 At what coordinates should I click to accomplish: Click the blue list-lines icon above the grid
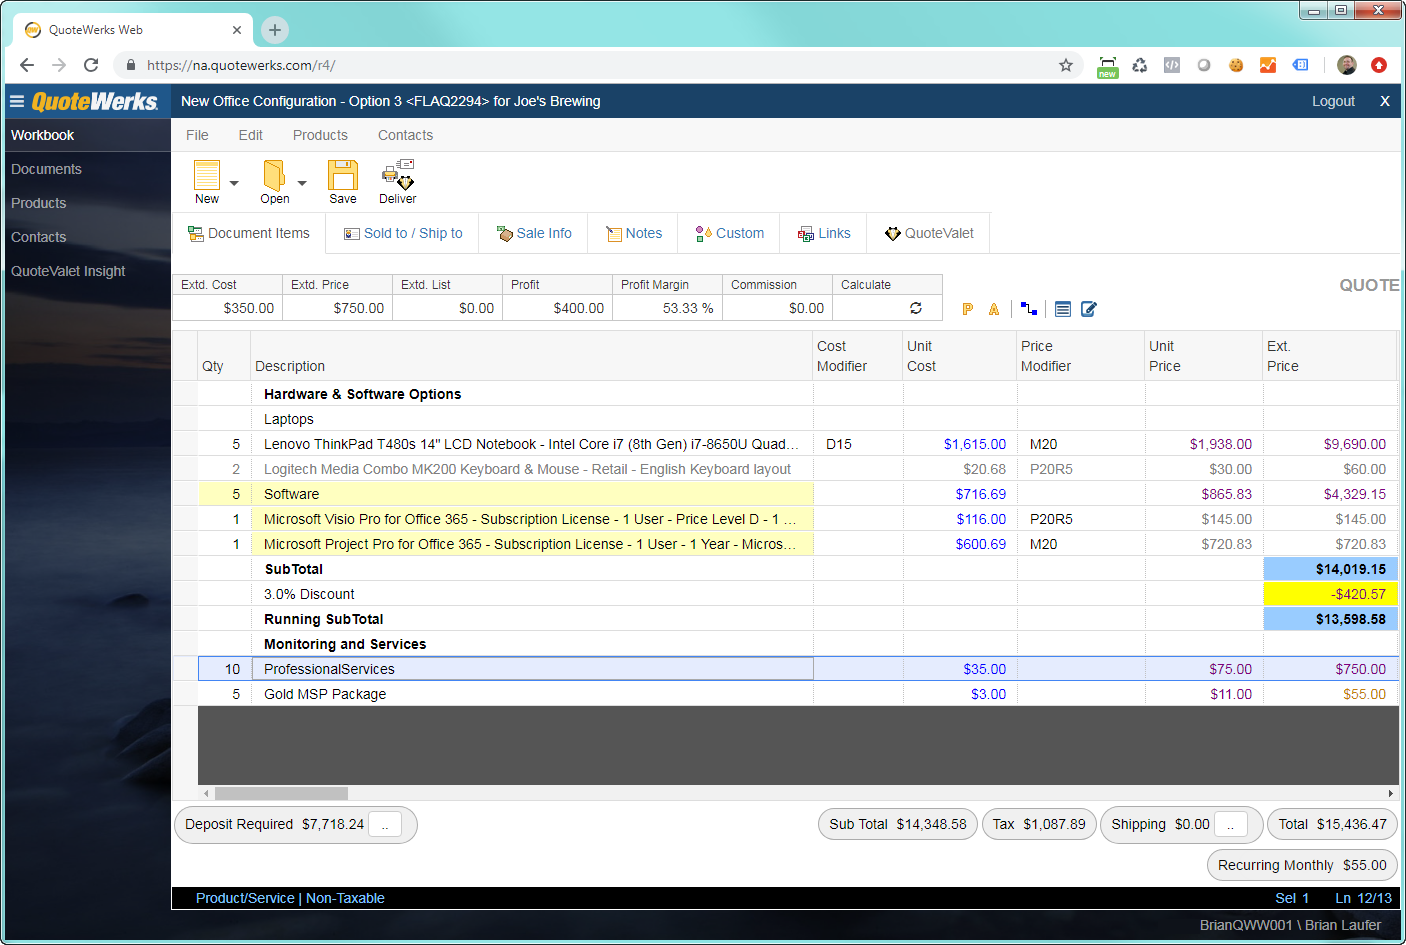click(x=1062, y=309)
